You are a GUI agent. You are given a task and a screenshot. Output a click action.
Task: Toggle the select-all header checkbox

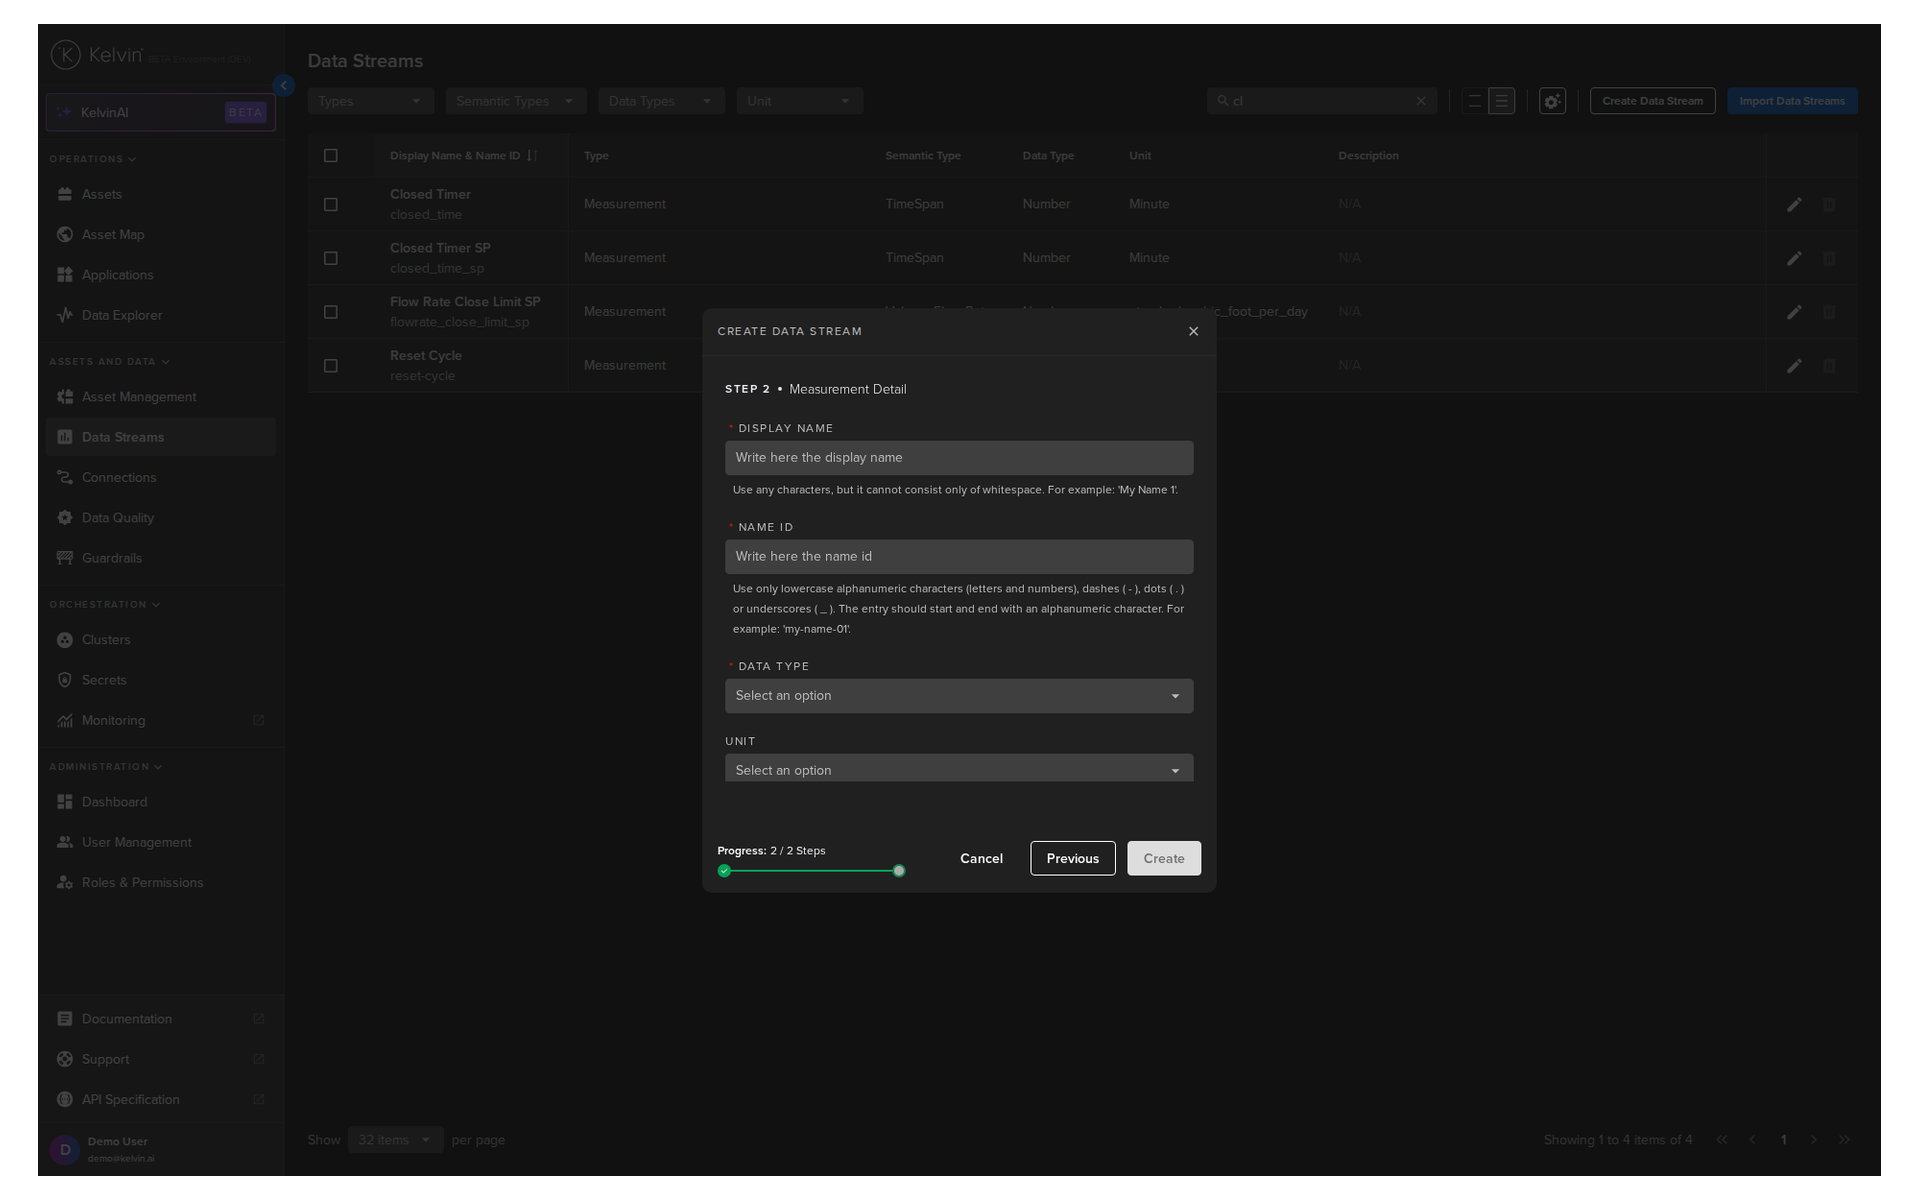click(331, 156)
